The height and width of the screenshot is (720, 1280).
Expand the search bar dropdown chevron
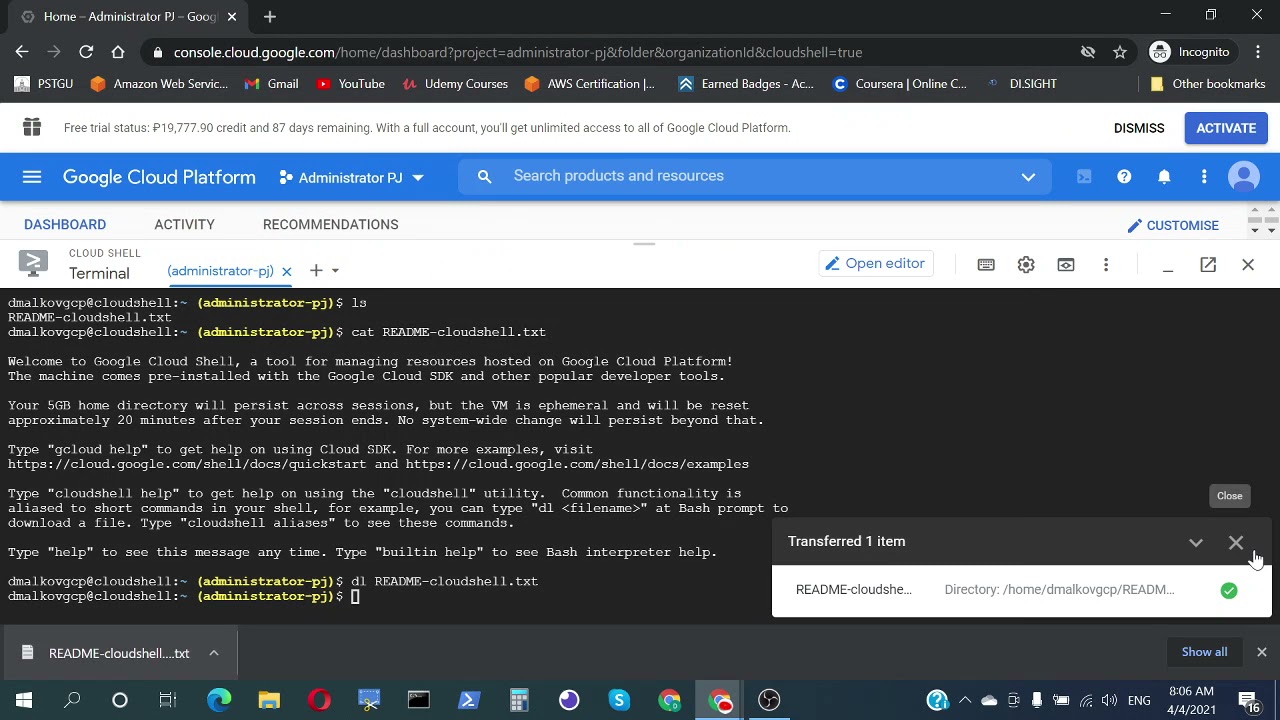pos(1028,177)
